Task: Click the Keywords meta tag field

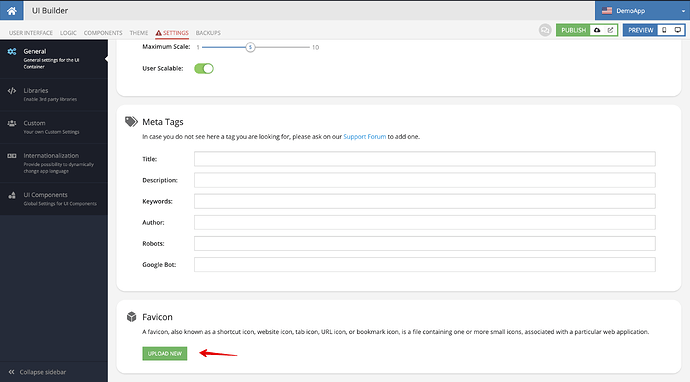Action: tap(425, 201)
